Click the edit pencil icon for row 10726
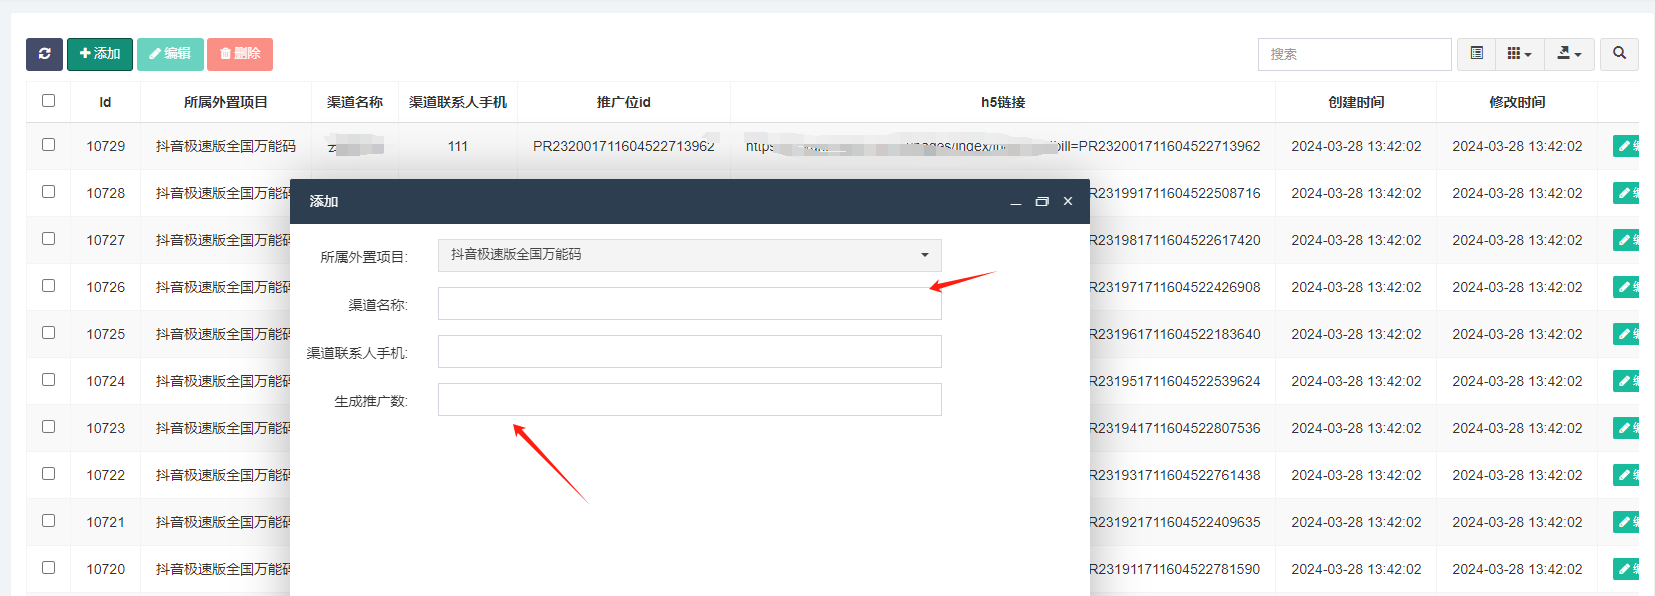 [1626, 287]
